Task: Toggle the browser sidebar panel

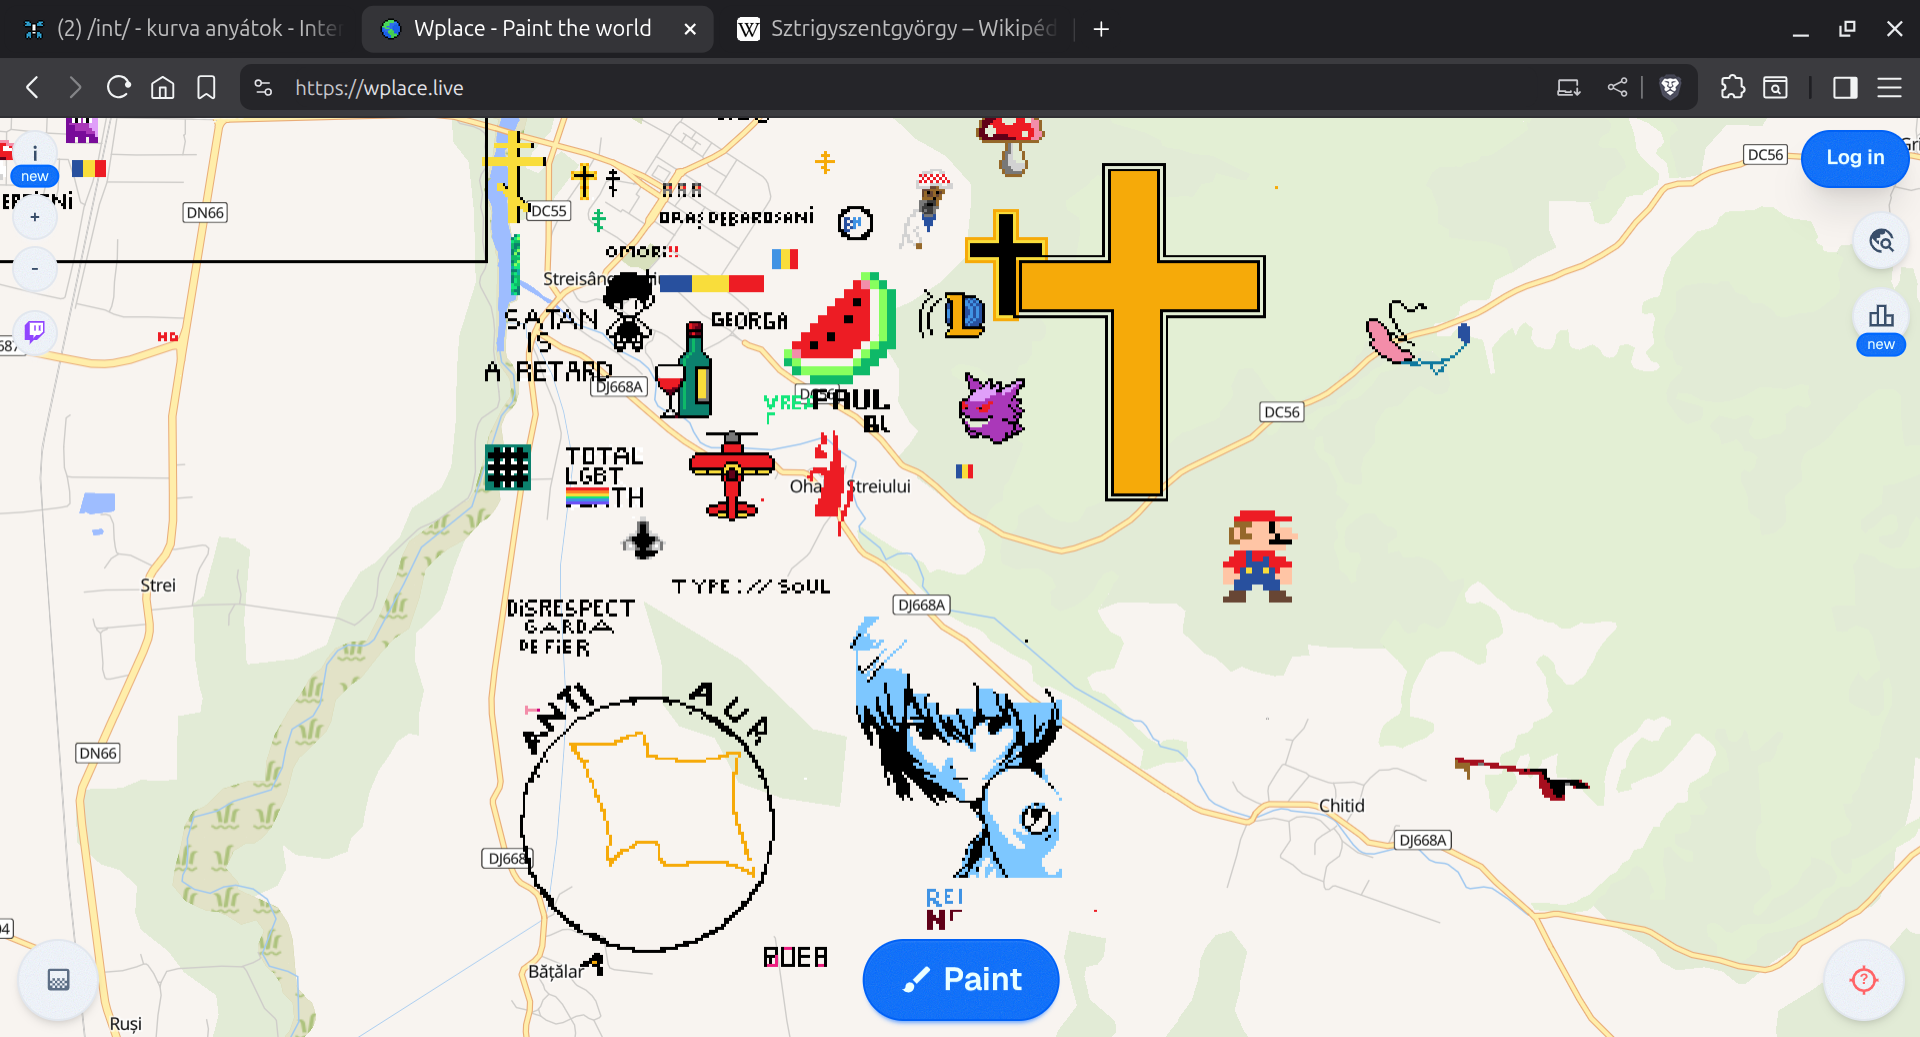Action: pos(1845,88)
